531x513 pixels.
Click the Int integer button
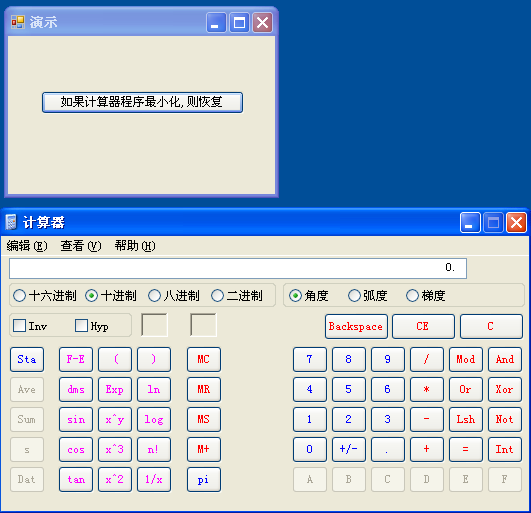click(x=505, y=449)
